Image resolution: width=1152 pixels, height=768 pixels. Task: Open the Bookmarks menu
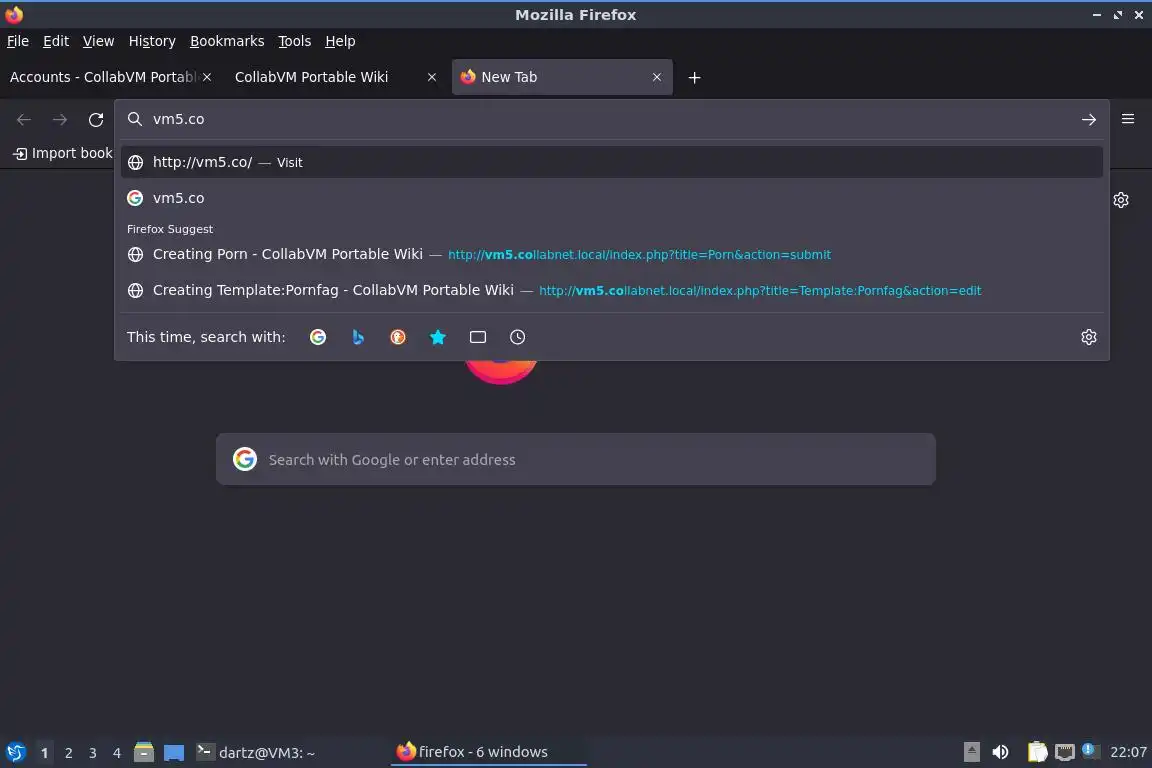[227, 41]
